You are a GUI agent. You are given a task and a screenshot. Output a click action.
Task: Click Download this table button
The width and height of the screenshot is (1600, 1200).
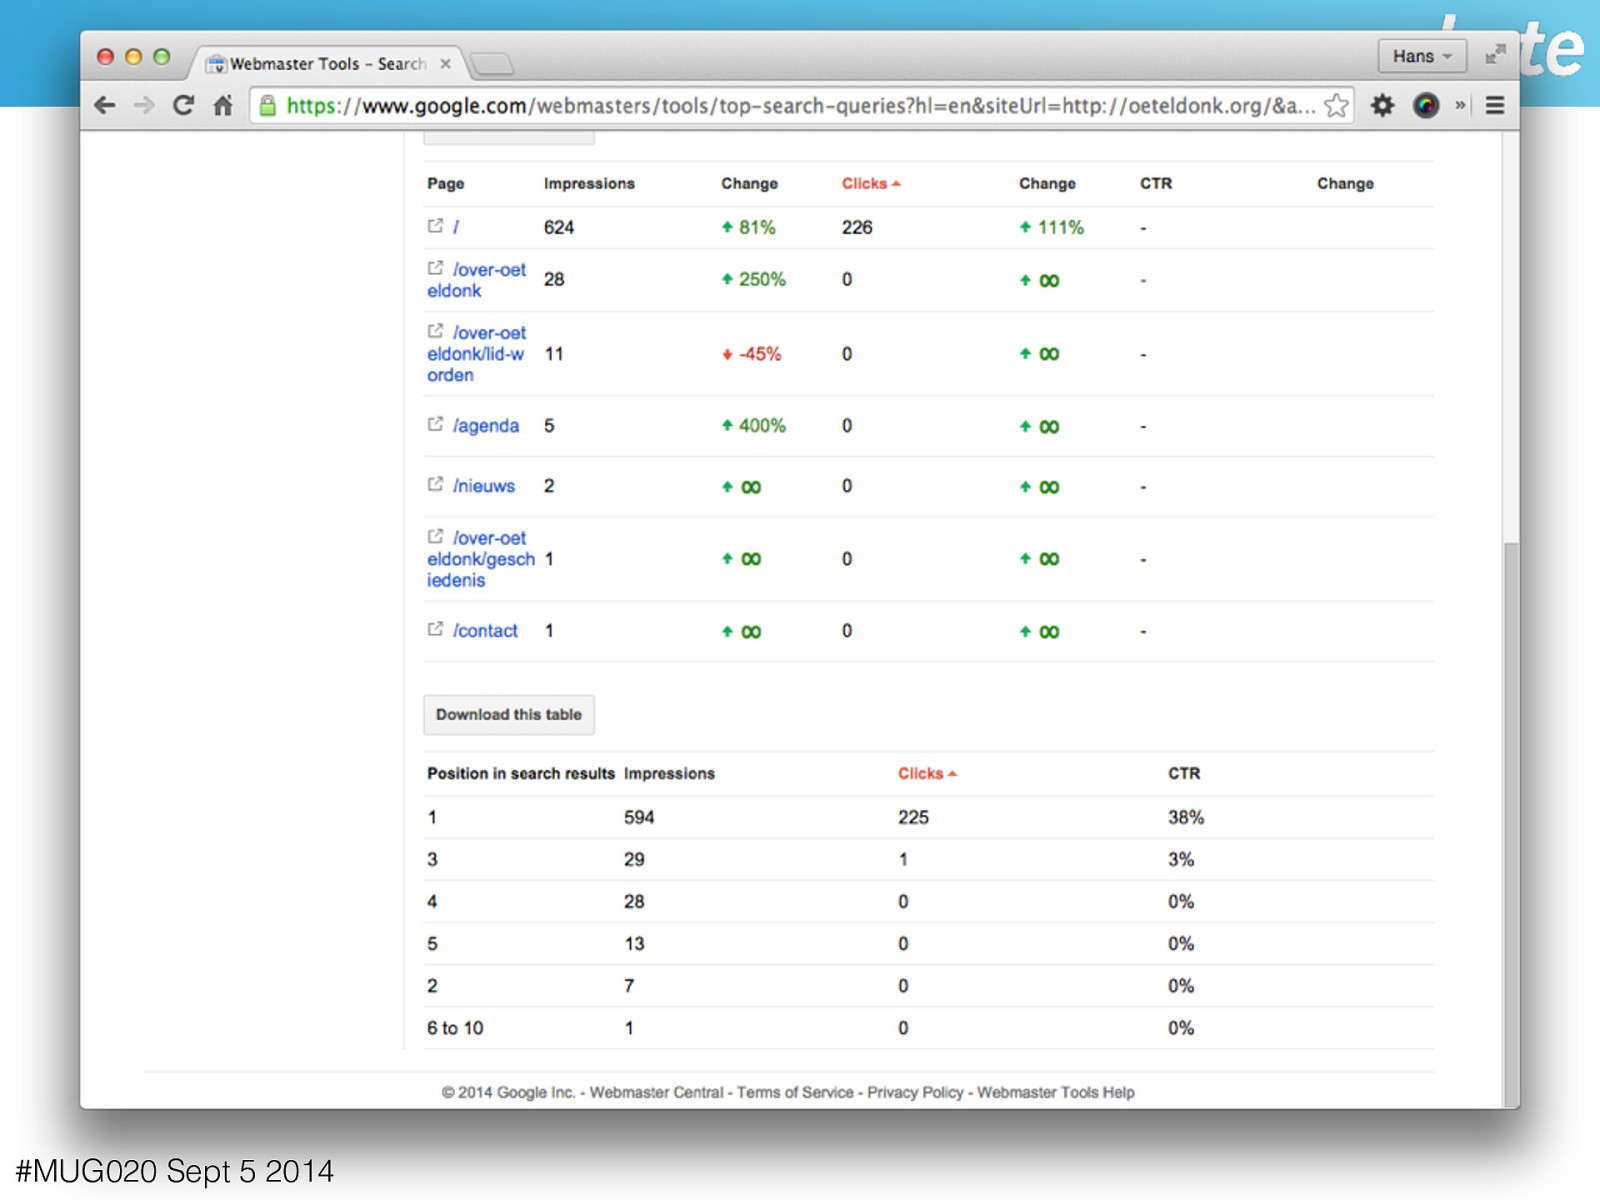pyautogui.click(x=509, y=715)
